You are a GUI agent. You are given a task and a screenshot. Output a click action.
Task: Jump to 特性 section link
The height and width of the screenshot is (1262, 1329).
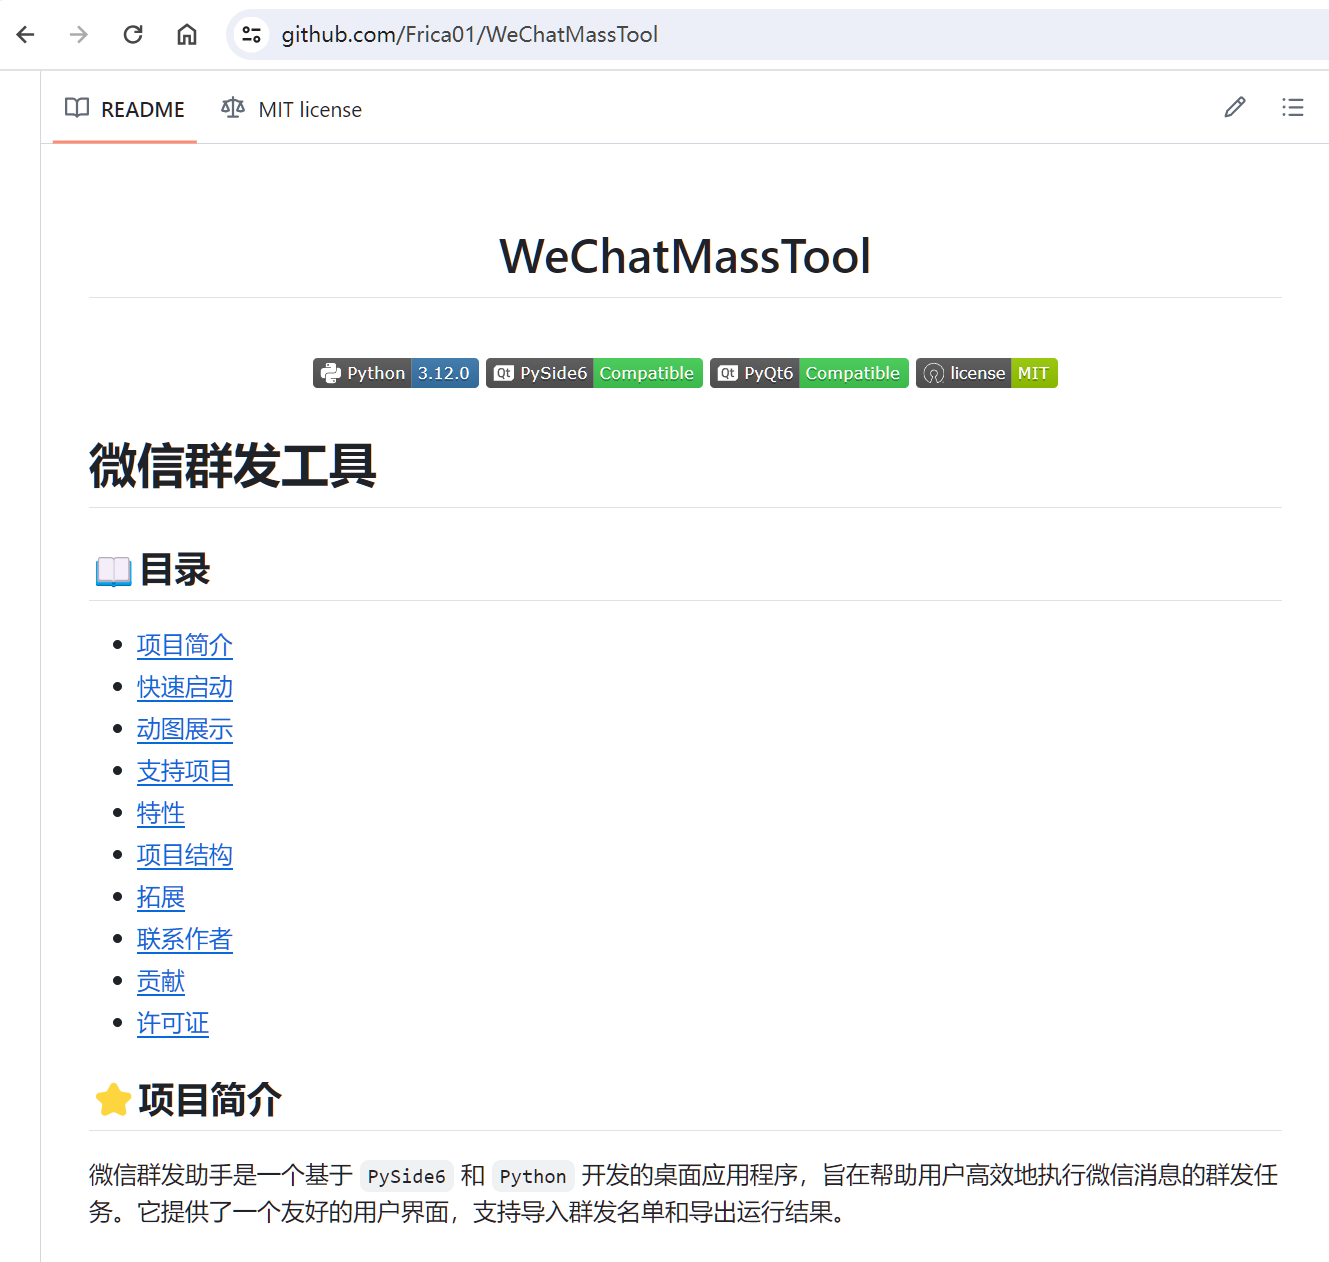click(161, 813)
